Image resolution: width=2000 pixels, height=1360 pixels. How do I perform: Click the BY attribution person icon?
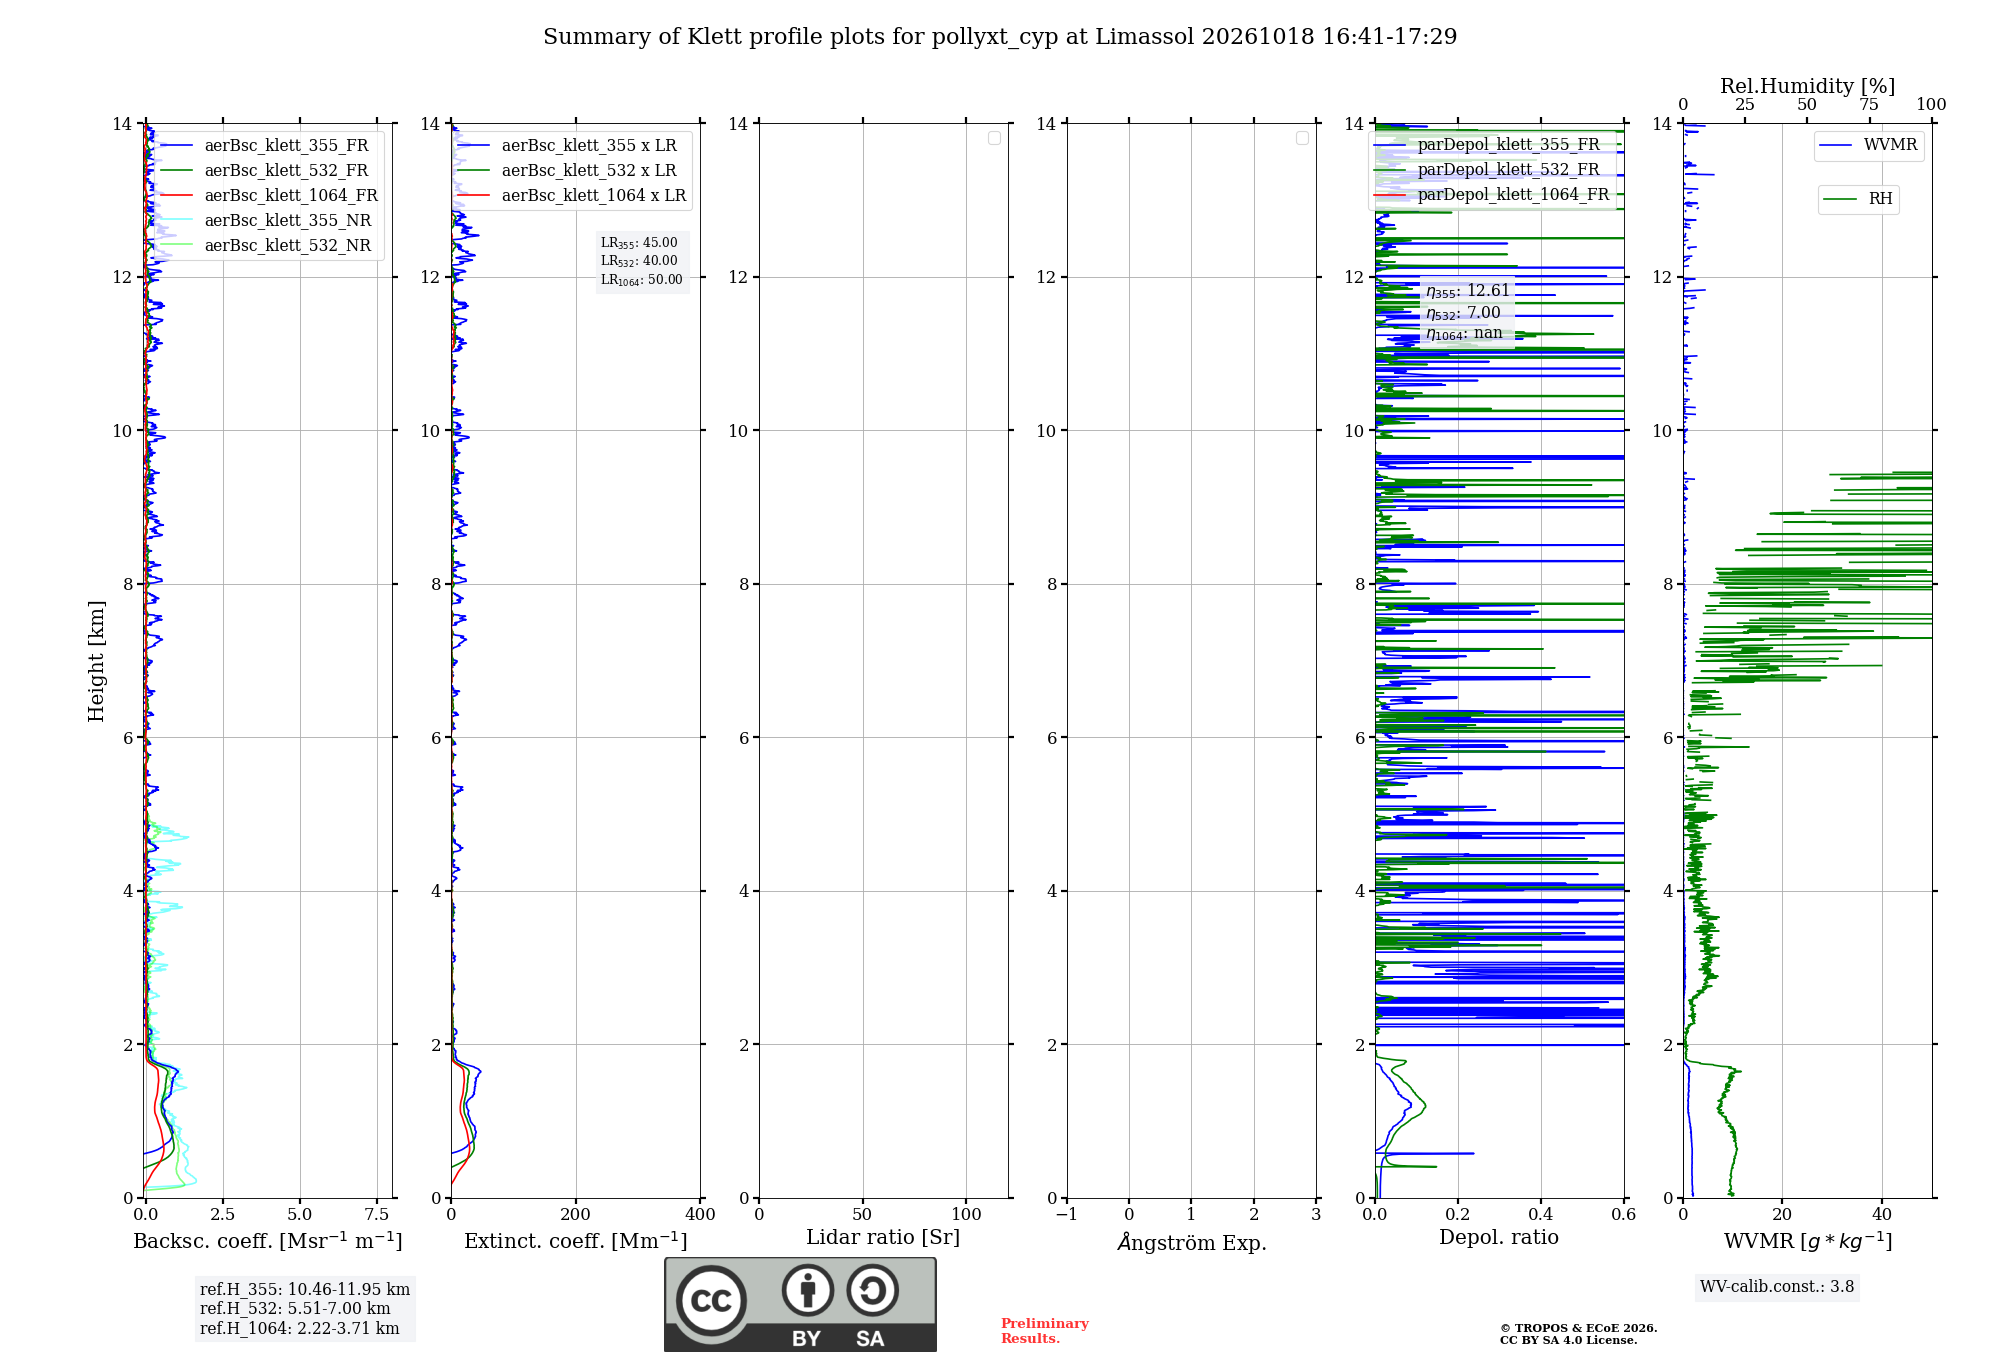click(x=808, y=1290)
